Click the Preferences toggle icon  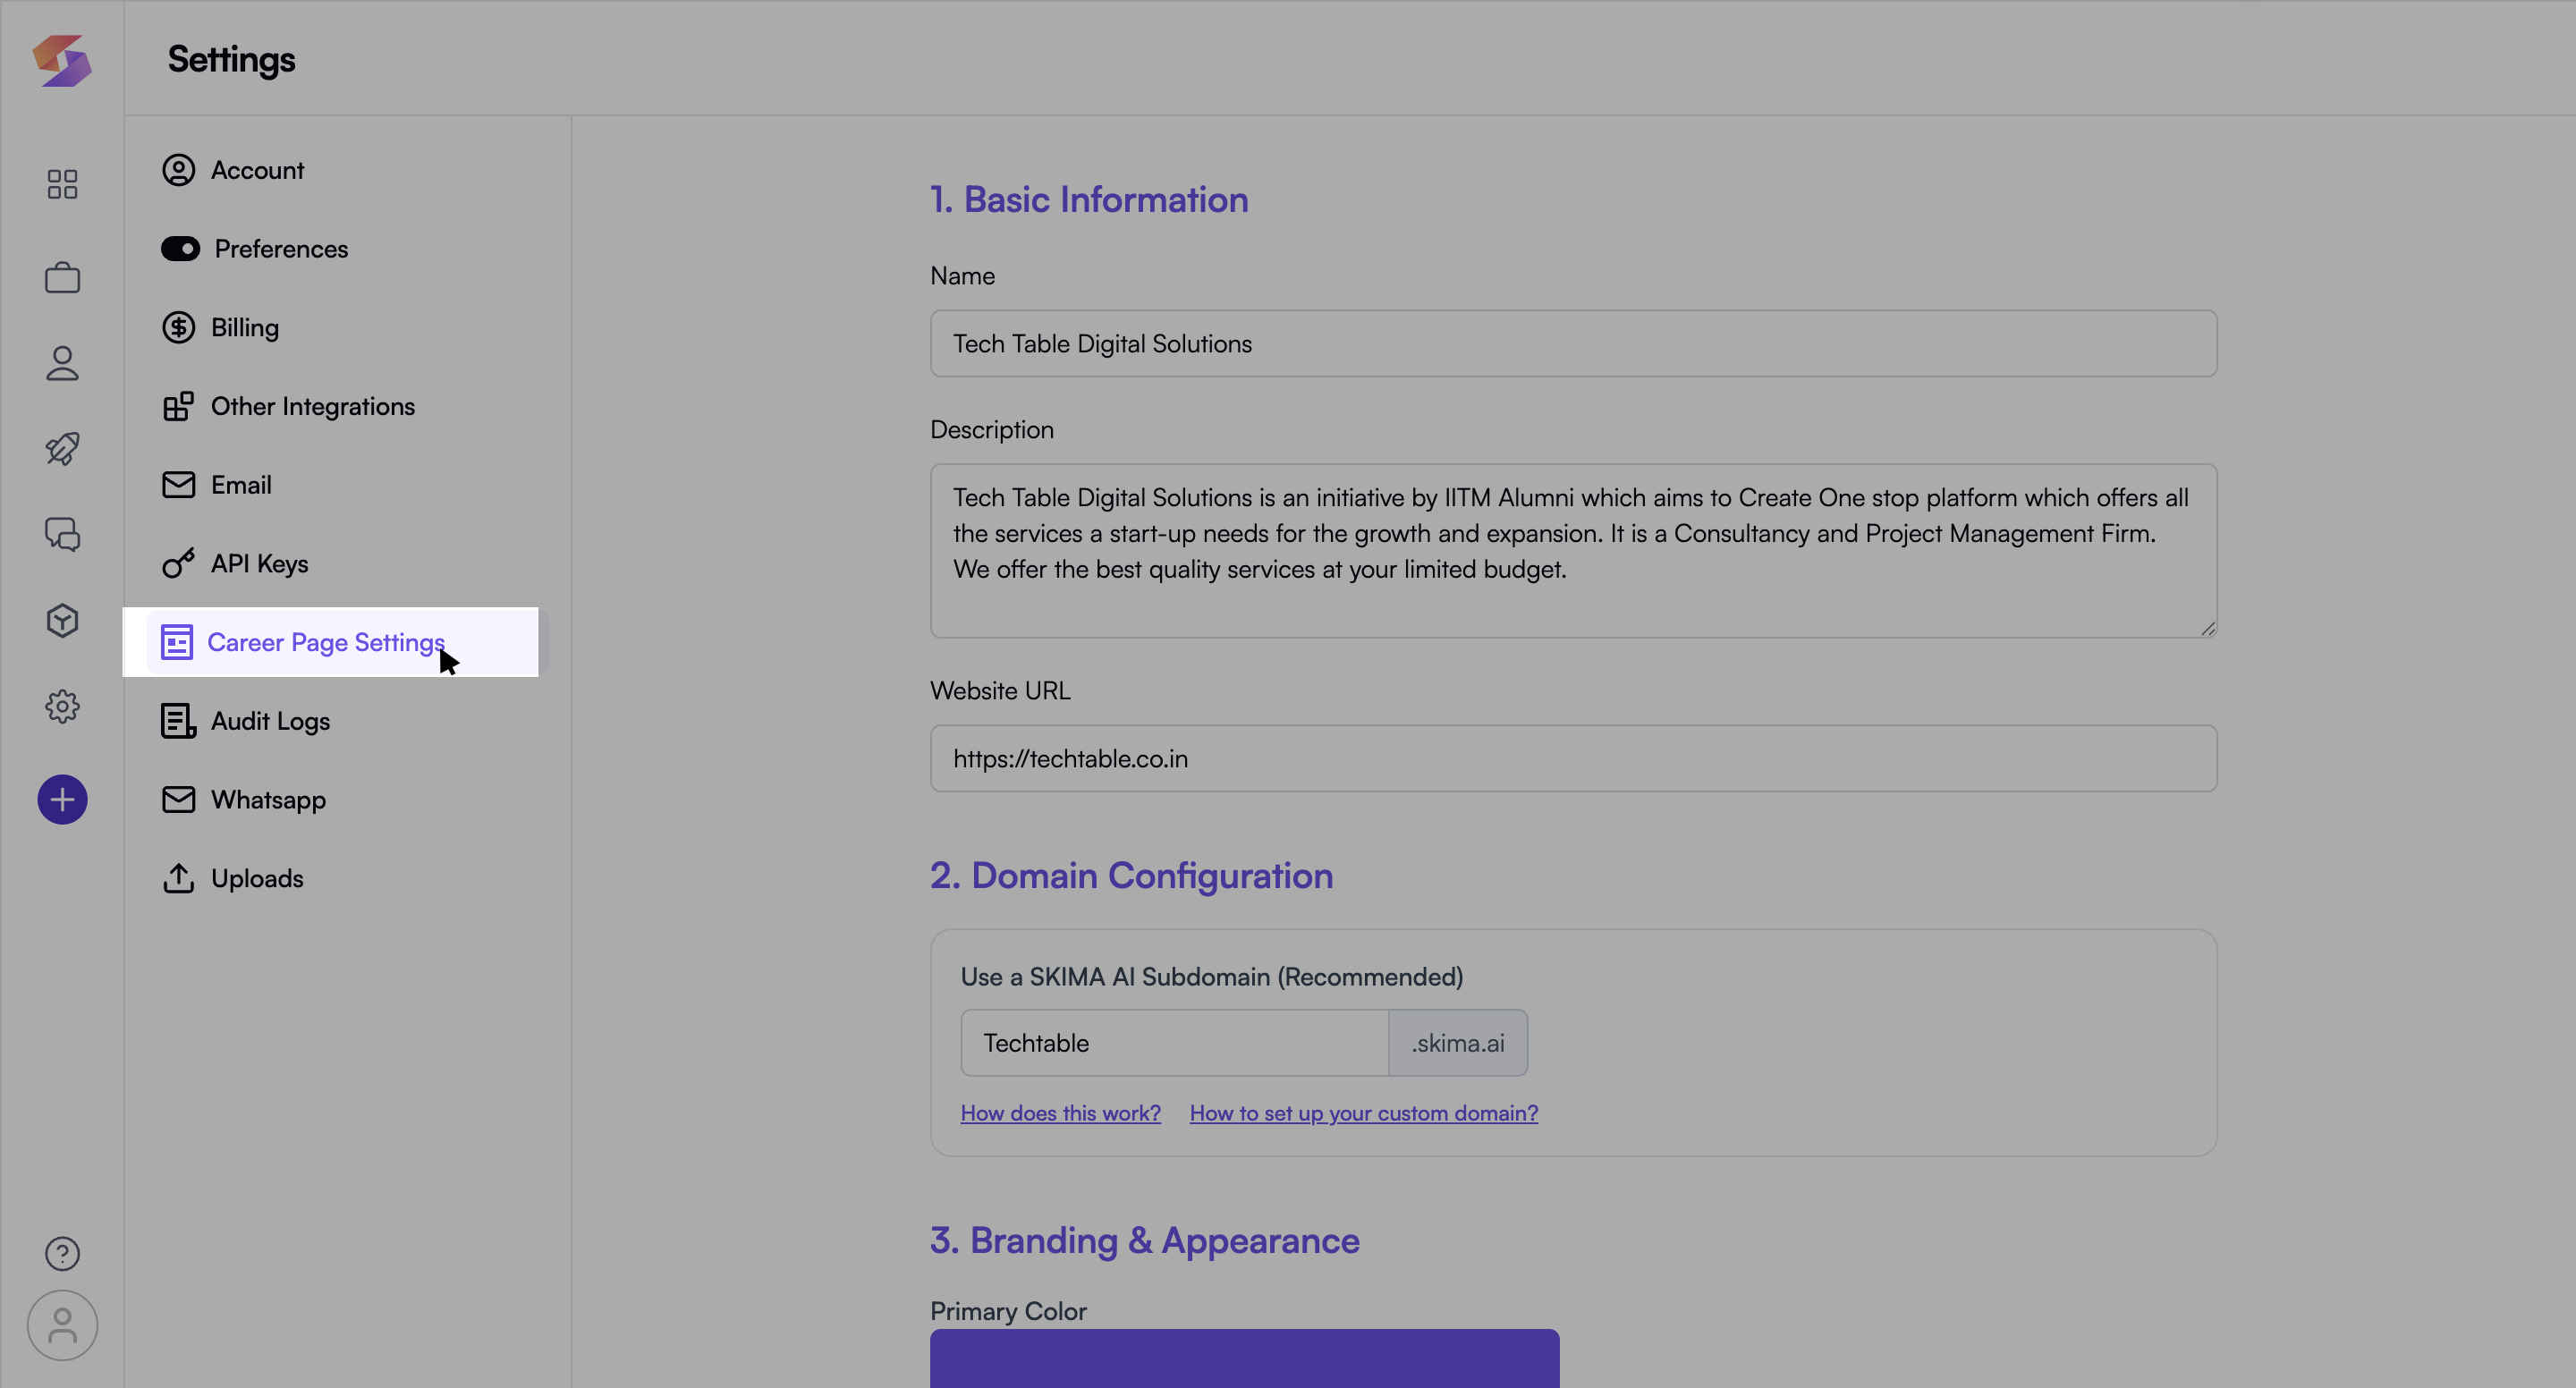click(180, 249)
